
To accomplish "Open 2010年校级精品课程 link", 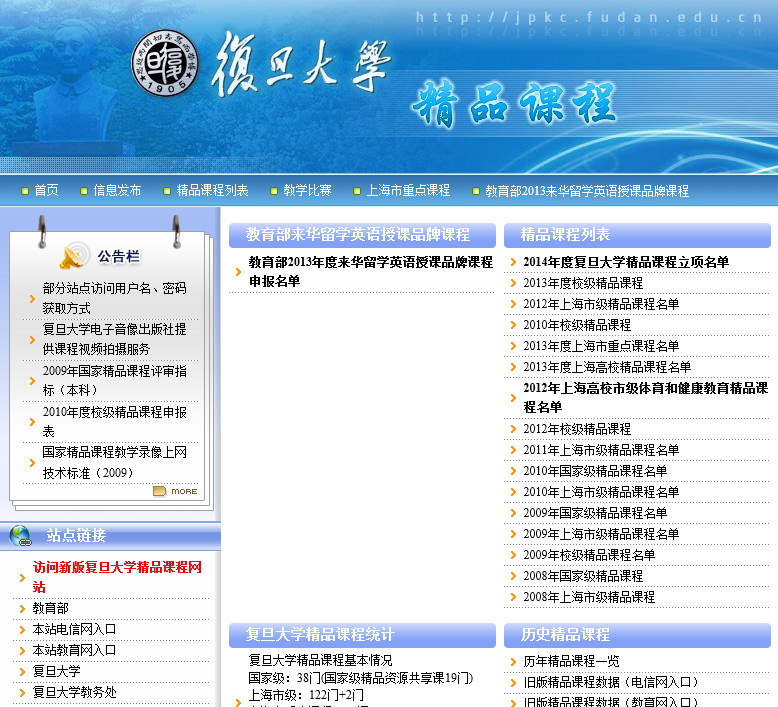I will click(577, 325).
